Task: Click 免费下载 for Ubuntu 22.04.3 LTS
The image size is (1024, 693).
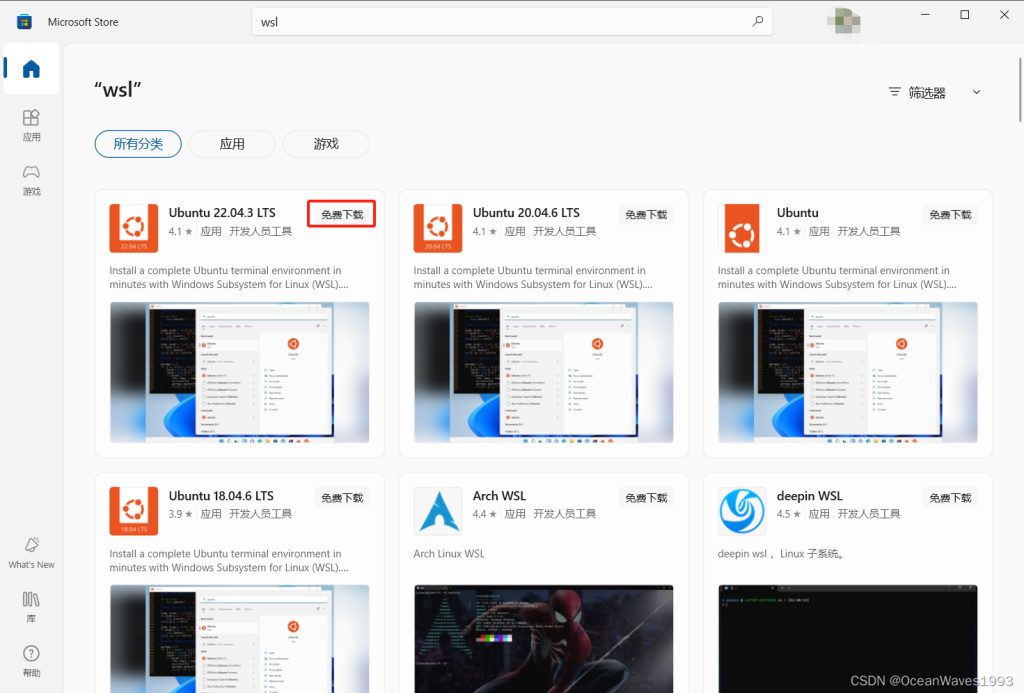Action: pos(342,214)
